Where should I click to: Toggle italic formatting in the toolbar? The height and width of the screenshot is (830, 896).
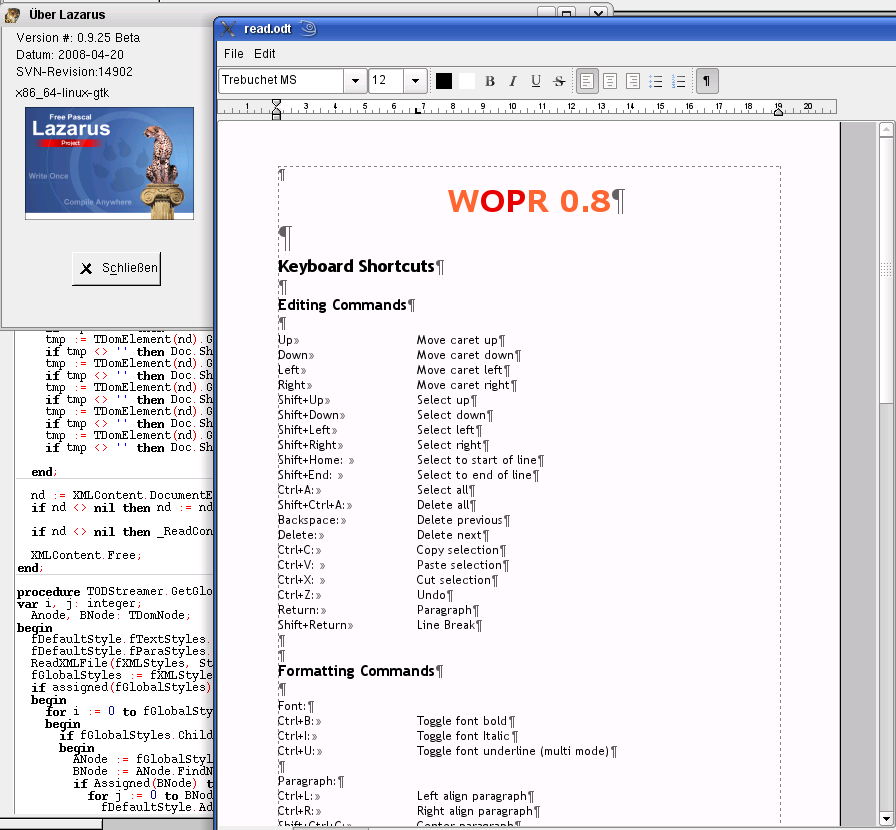[x=513, y=81]
